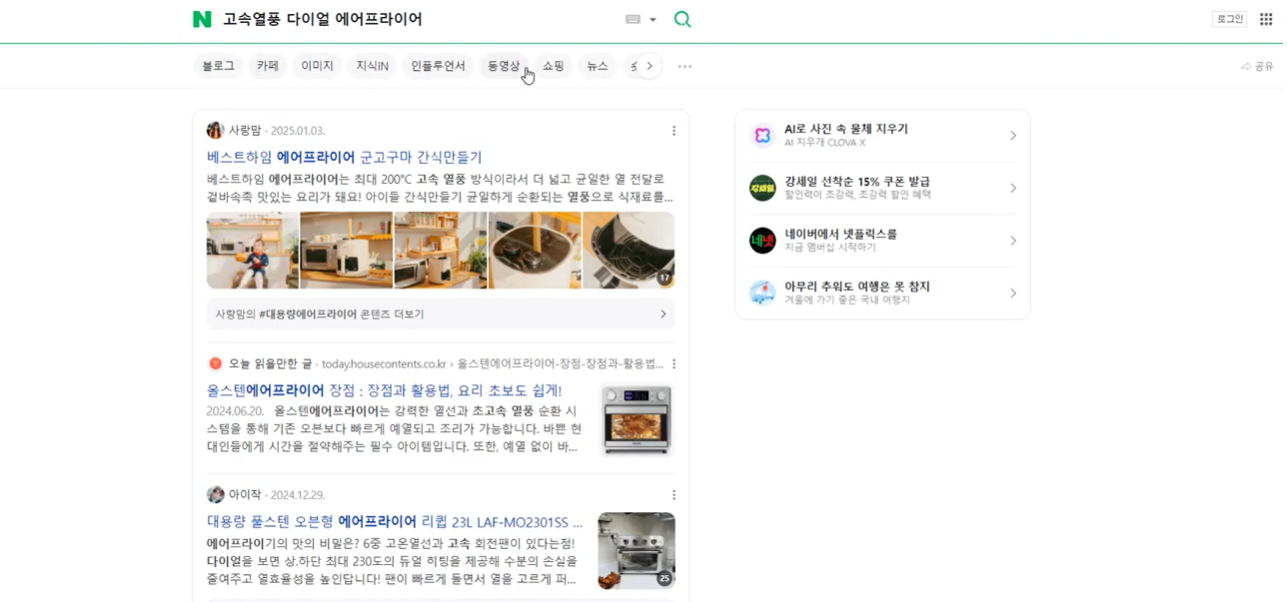Click the 네넷 Netflix membership icon
This screenshot has height=602, width=1287.
coord(762,240)
